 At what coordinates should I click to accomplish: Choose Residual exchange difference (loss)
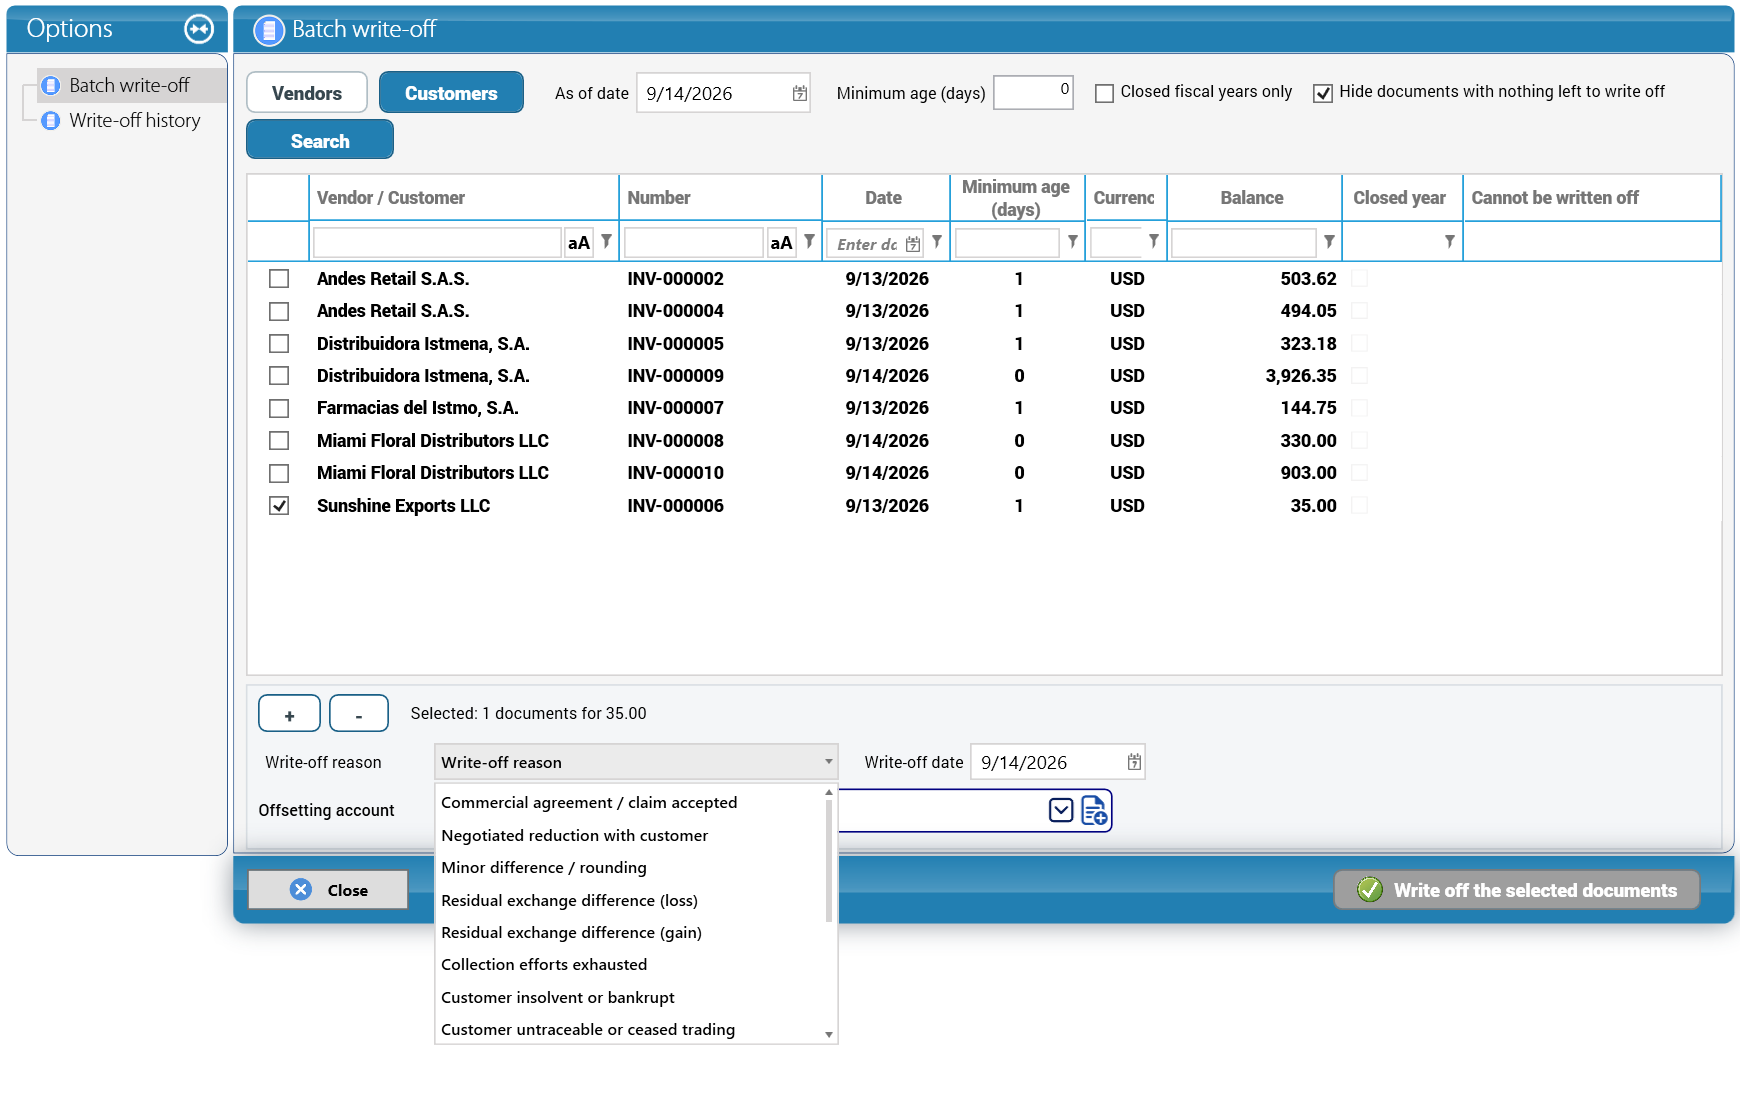click(x=569, y=901)
